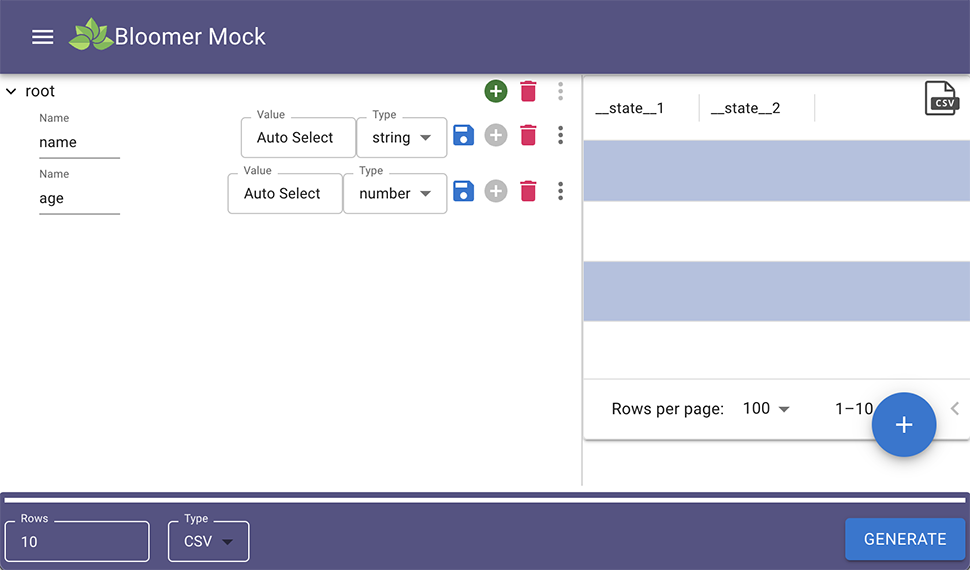
Task: Open the number type dropdown
Action: click(x=395, y=194)
